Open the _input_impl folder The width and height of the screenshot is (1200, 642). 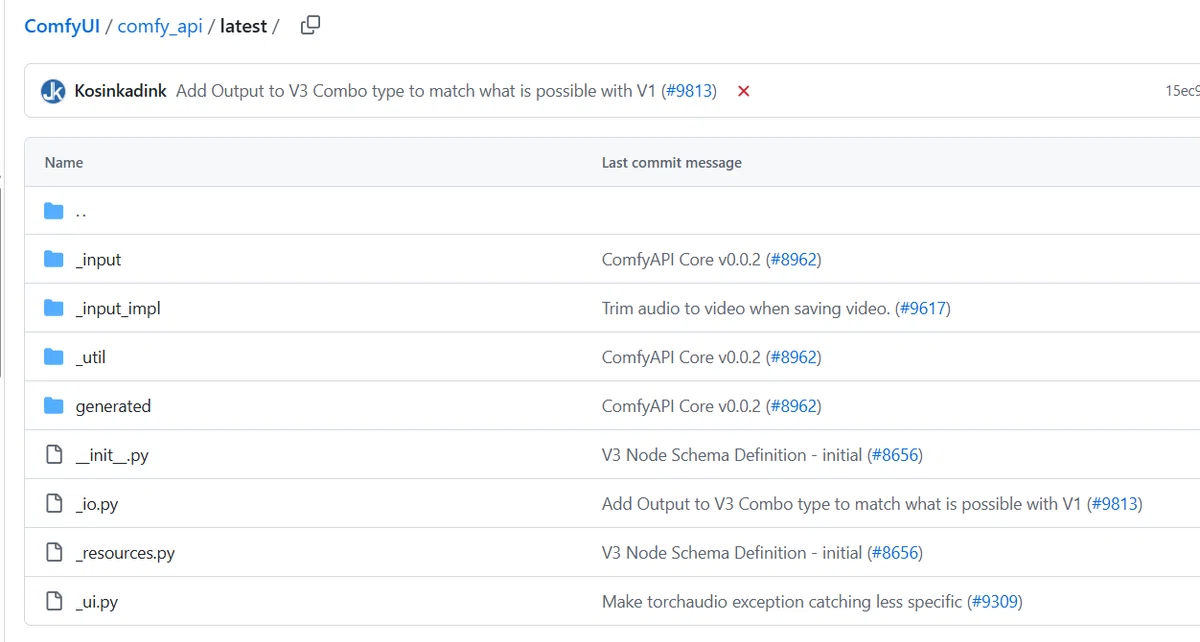pos(118,308)
